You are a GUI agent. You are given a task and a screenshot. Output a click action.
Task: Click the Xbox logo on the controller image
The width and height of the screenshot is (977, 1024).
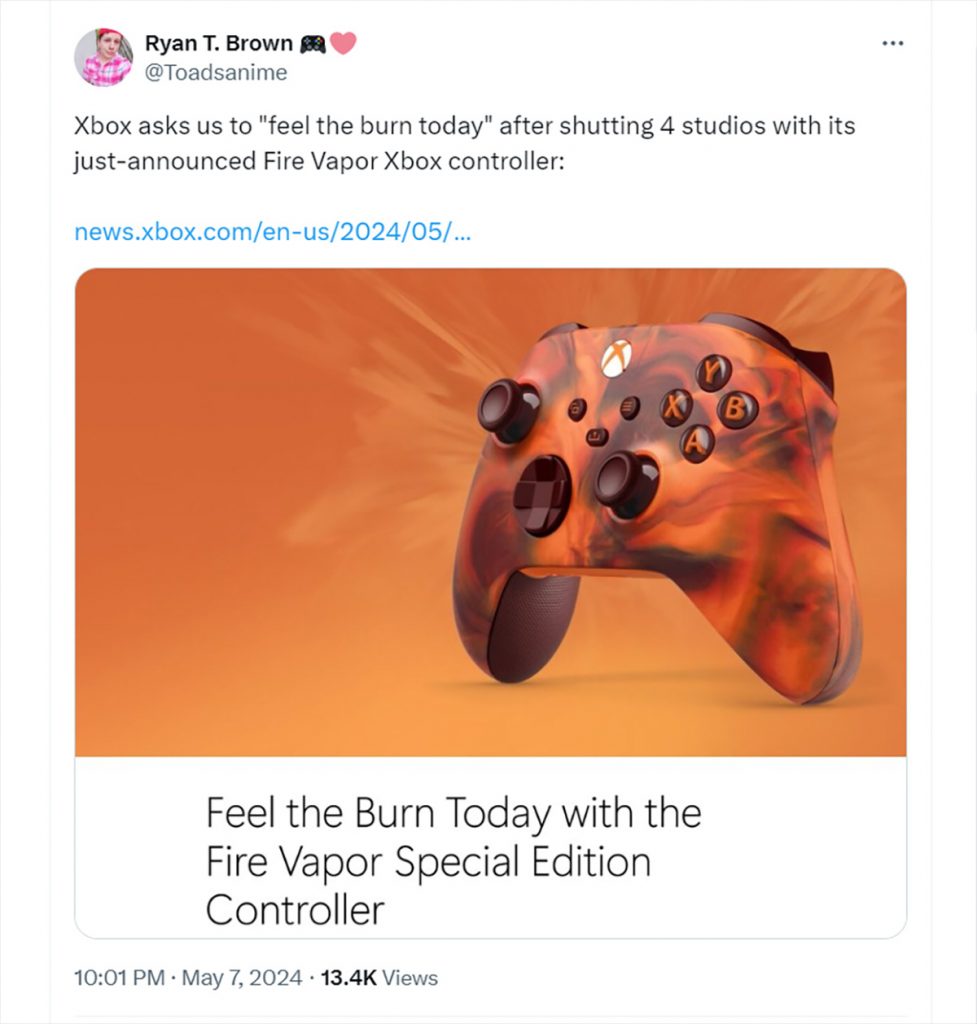point(619,360)
